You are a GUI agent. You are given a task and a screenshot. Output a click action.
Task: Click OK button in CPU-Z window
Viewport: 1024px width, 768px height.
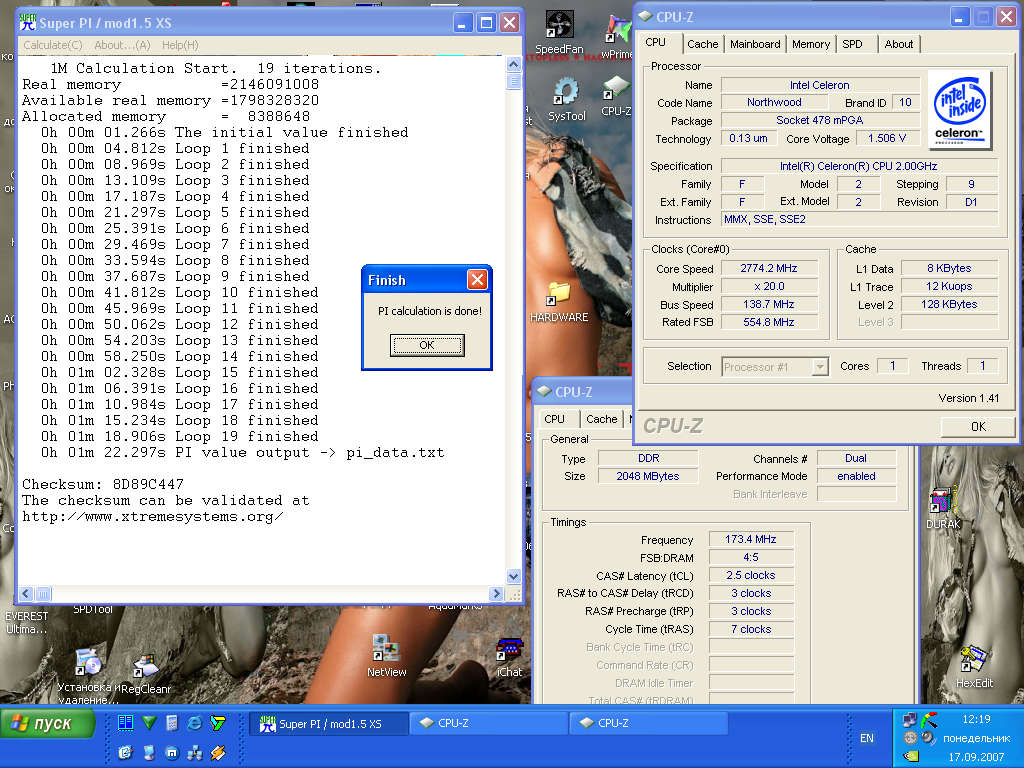pos(978,426)
